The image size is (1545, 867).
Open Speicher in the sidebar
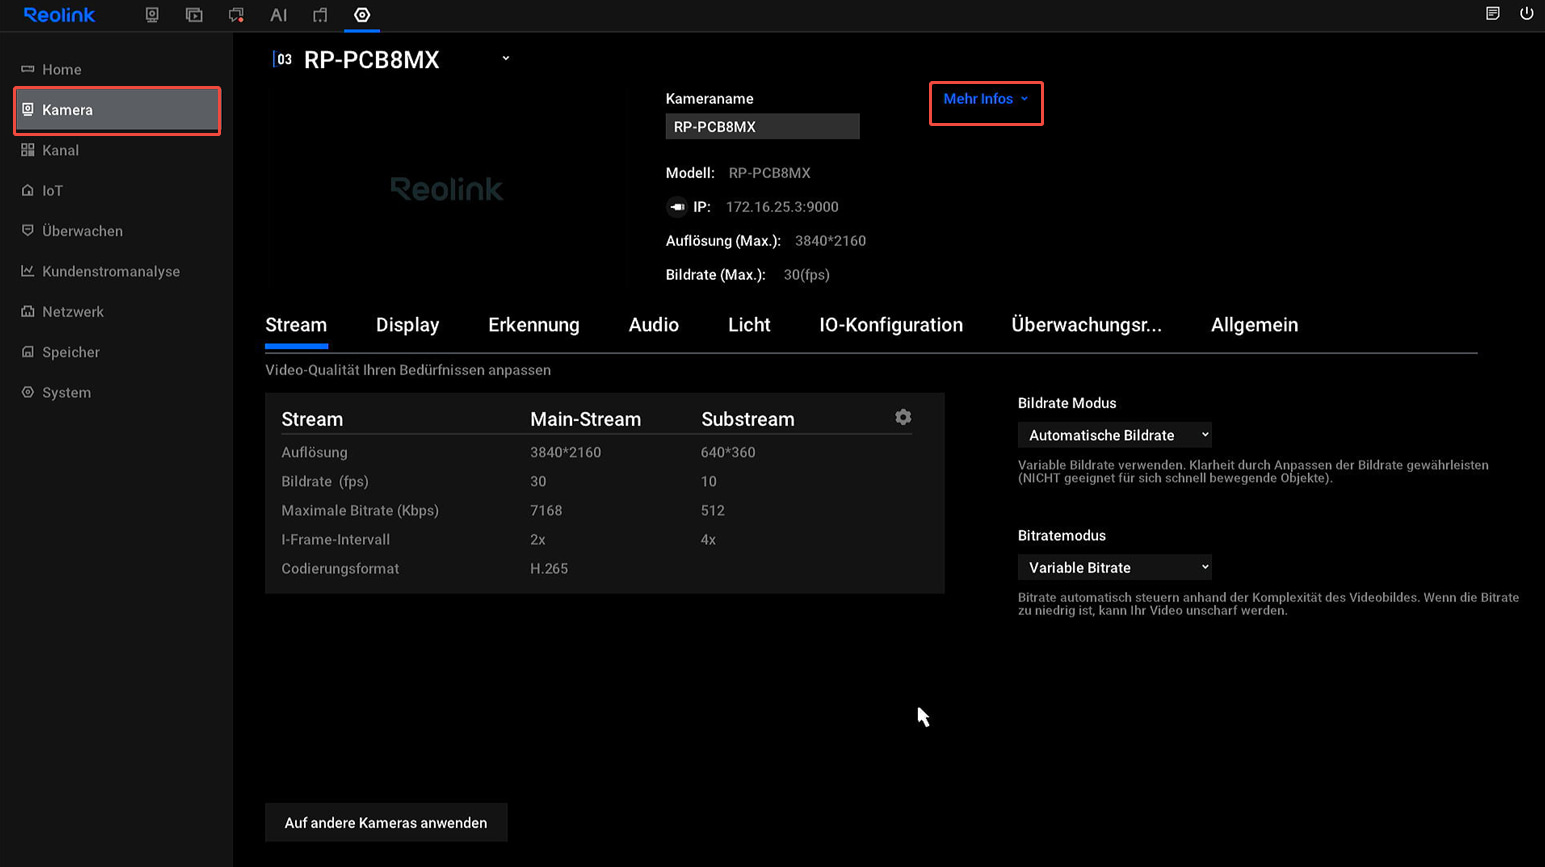(x=117, y=352)
